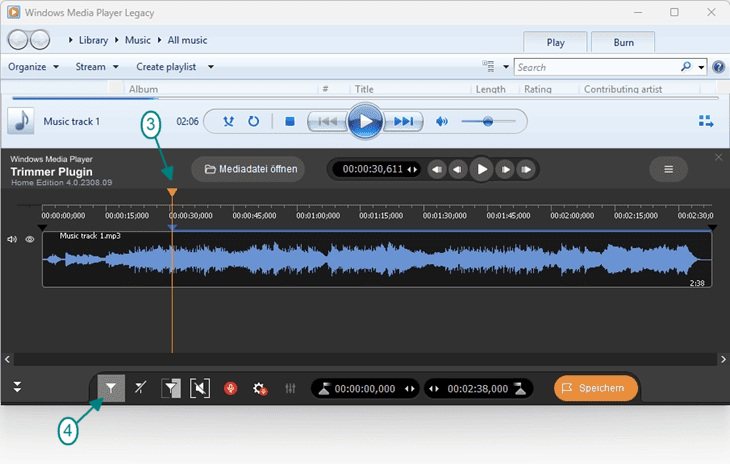The height and width of the screenshot is (464, 730).
Task: Click arrows stepper before end time 00:02:38,000
Action: point(434,389)
